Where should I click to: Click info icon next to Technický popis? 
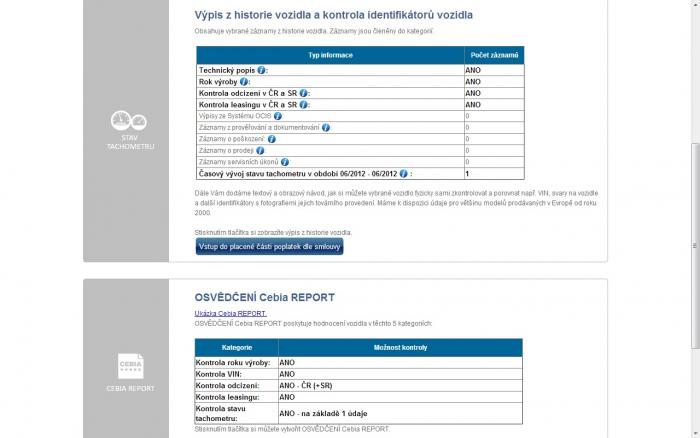click(262, 71)
